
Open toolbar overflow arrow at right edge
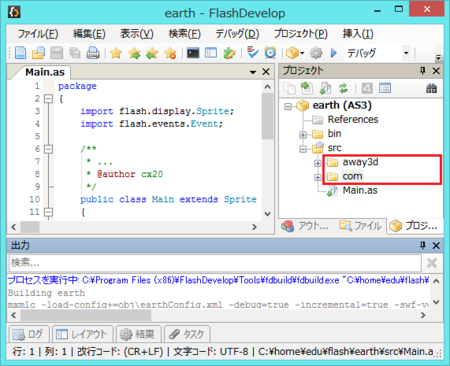click(439, 57)
